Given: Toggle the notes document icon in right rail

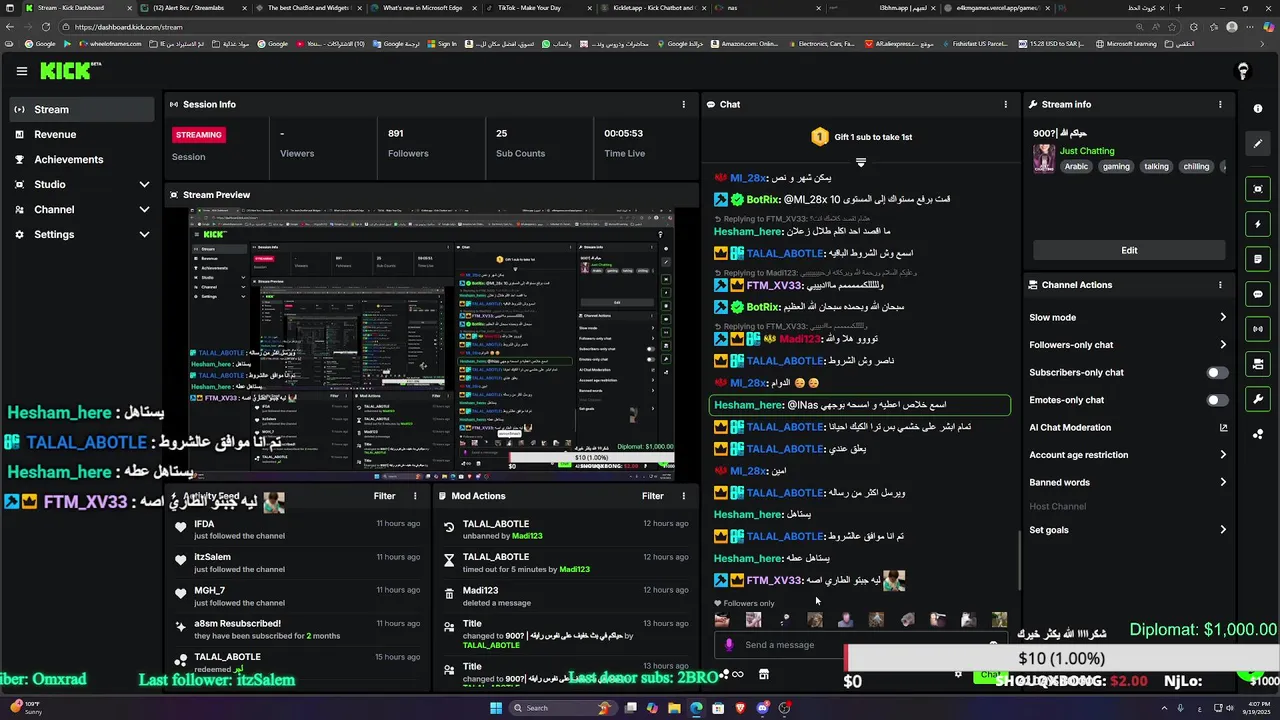Looking at the screenshot, I should point(1258,259).
